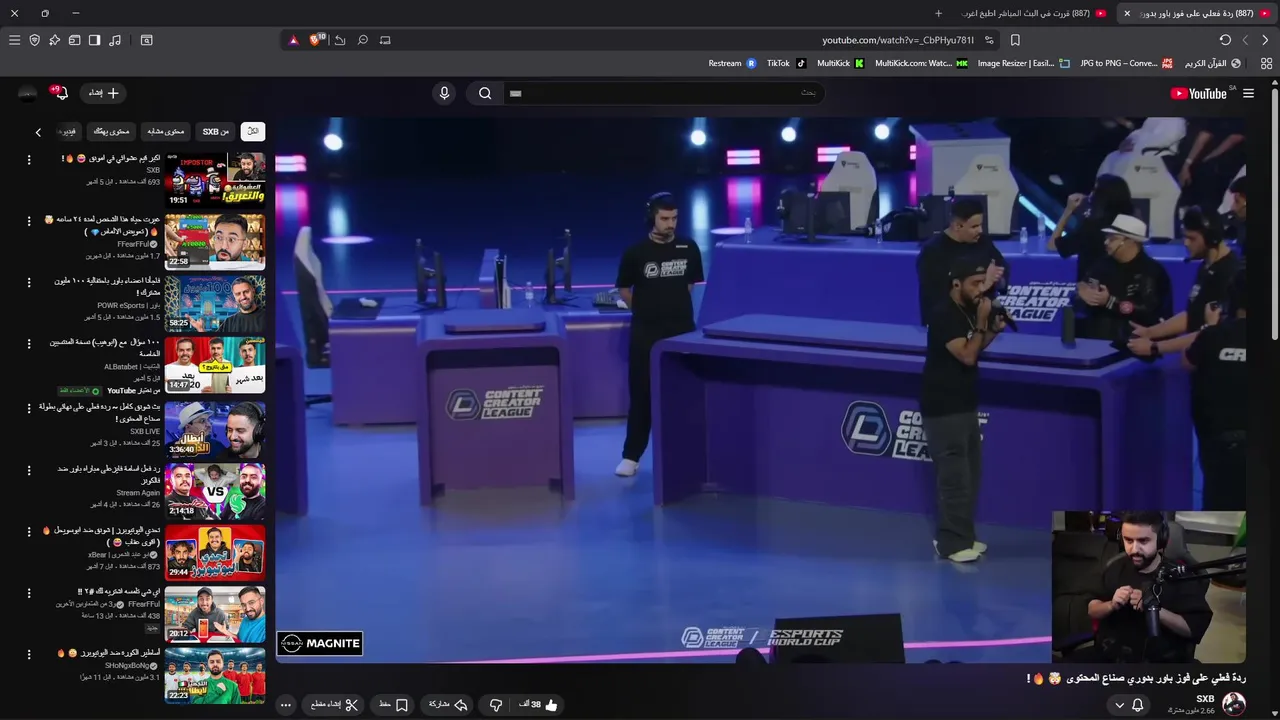Toggle the browser sidebar panel
Viewport: 1280px width, 720px height.
94,40
